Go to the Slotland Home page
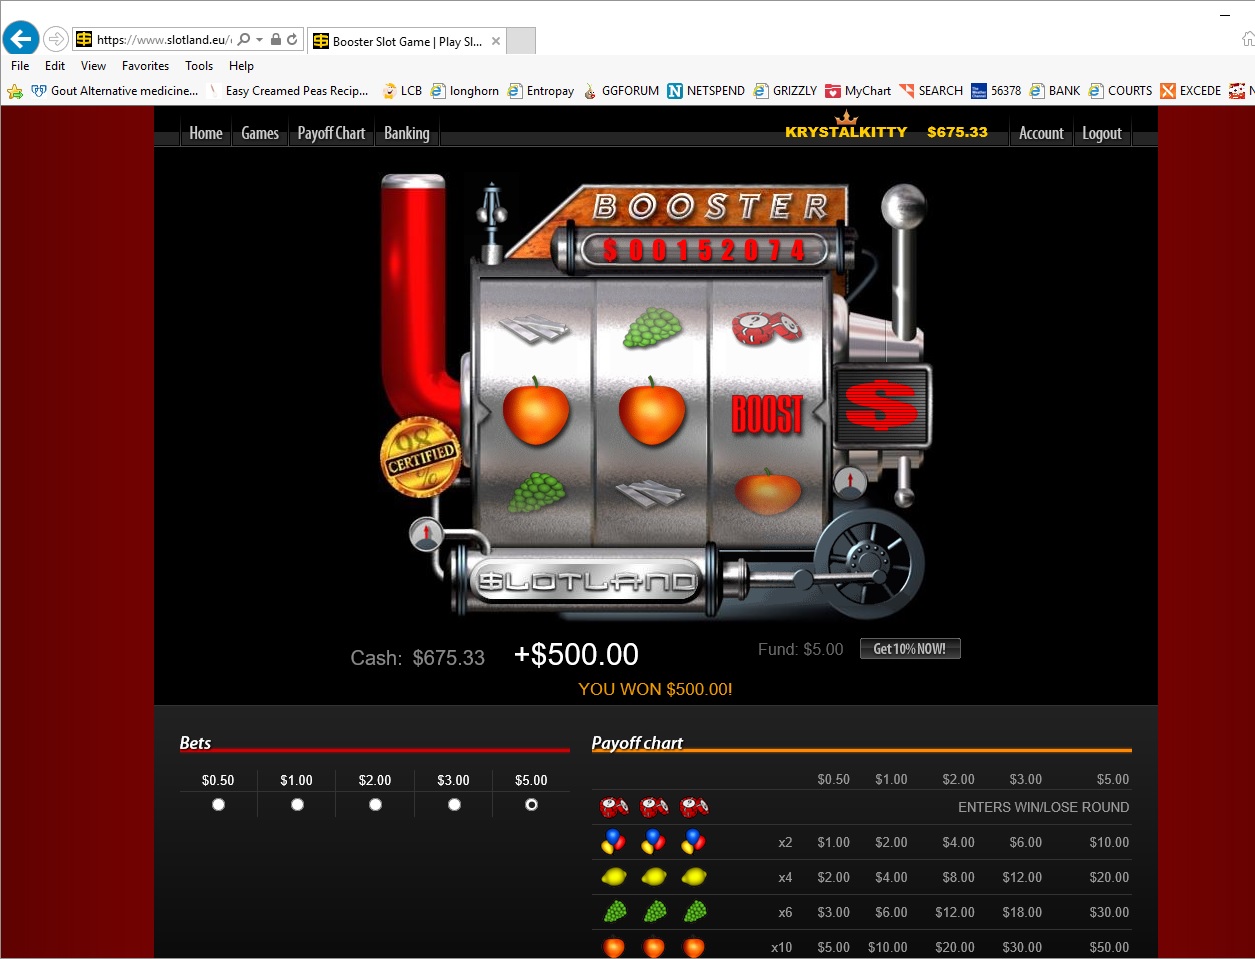 tap(206, 133)
